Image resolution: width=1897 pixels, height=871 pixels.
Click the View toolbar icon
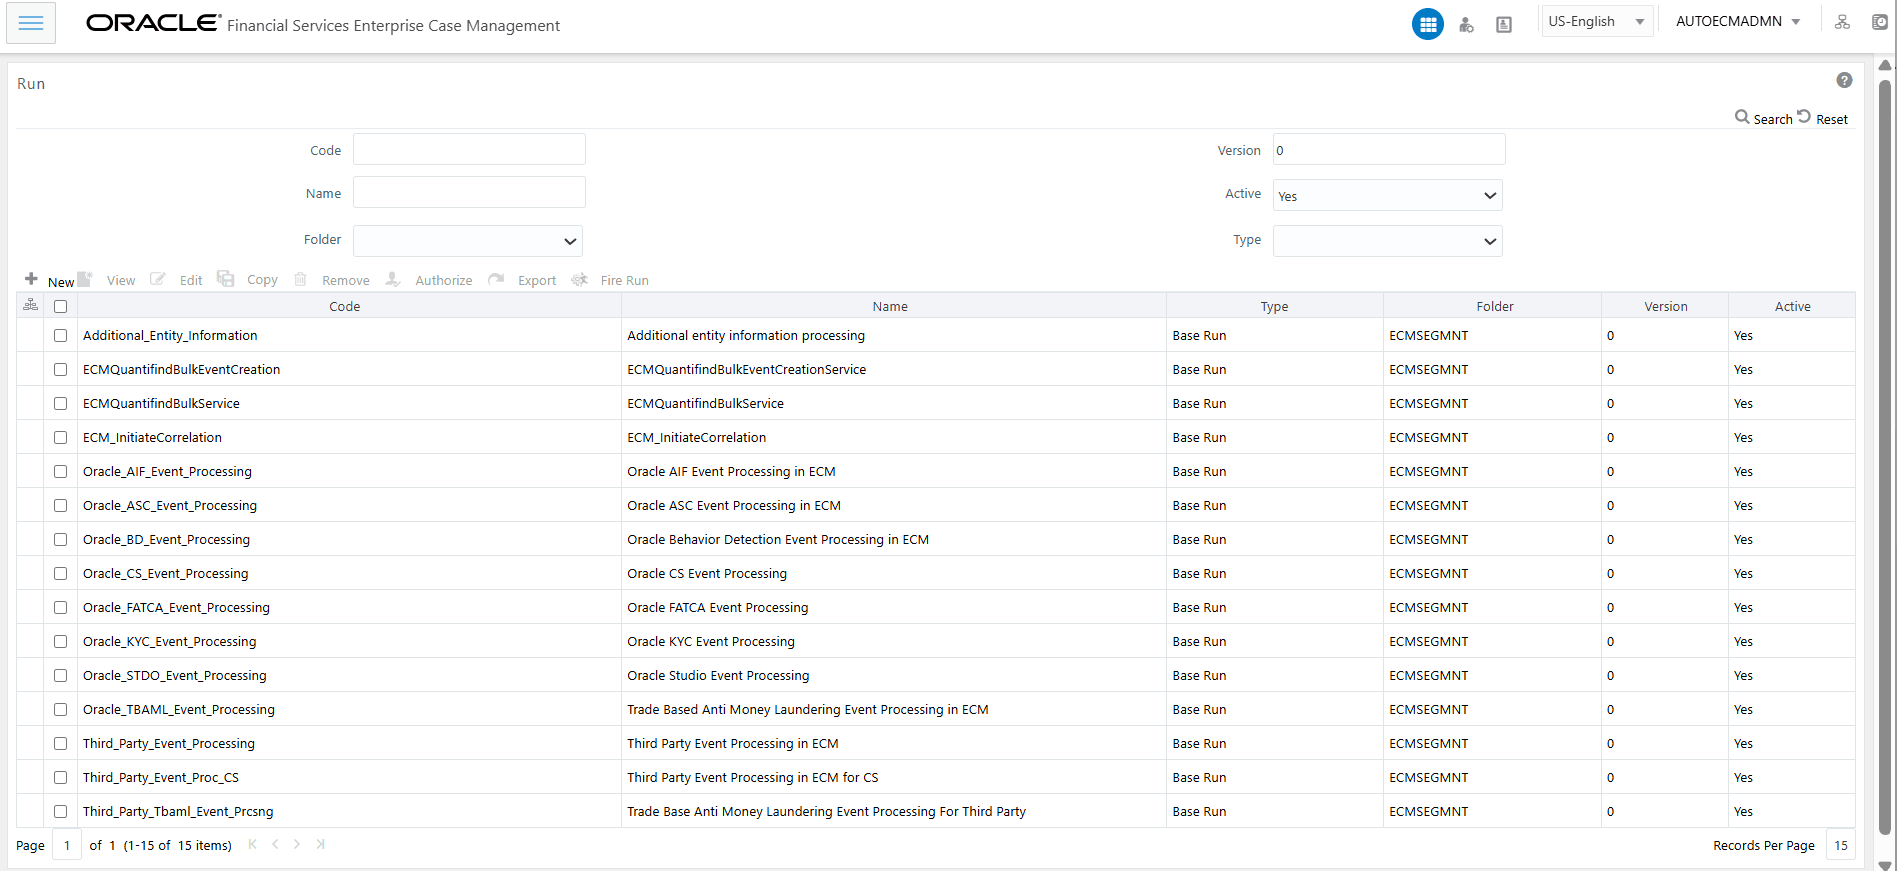click(x=85, y=279)
